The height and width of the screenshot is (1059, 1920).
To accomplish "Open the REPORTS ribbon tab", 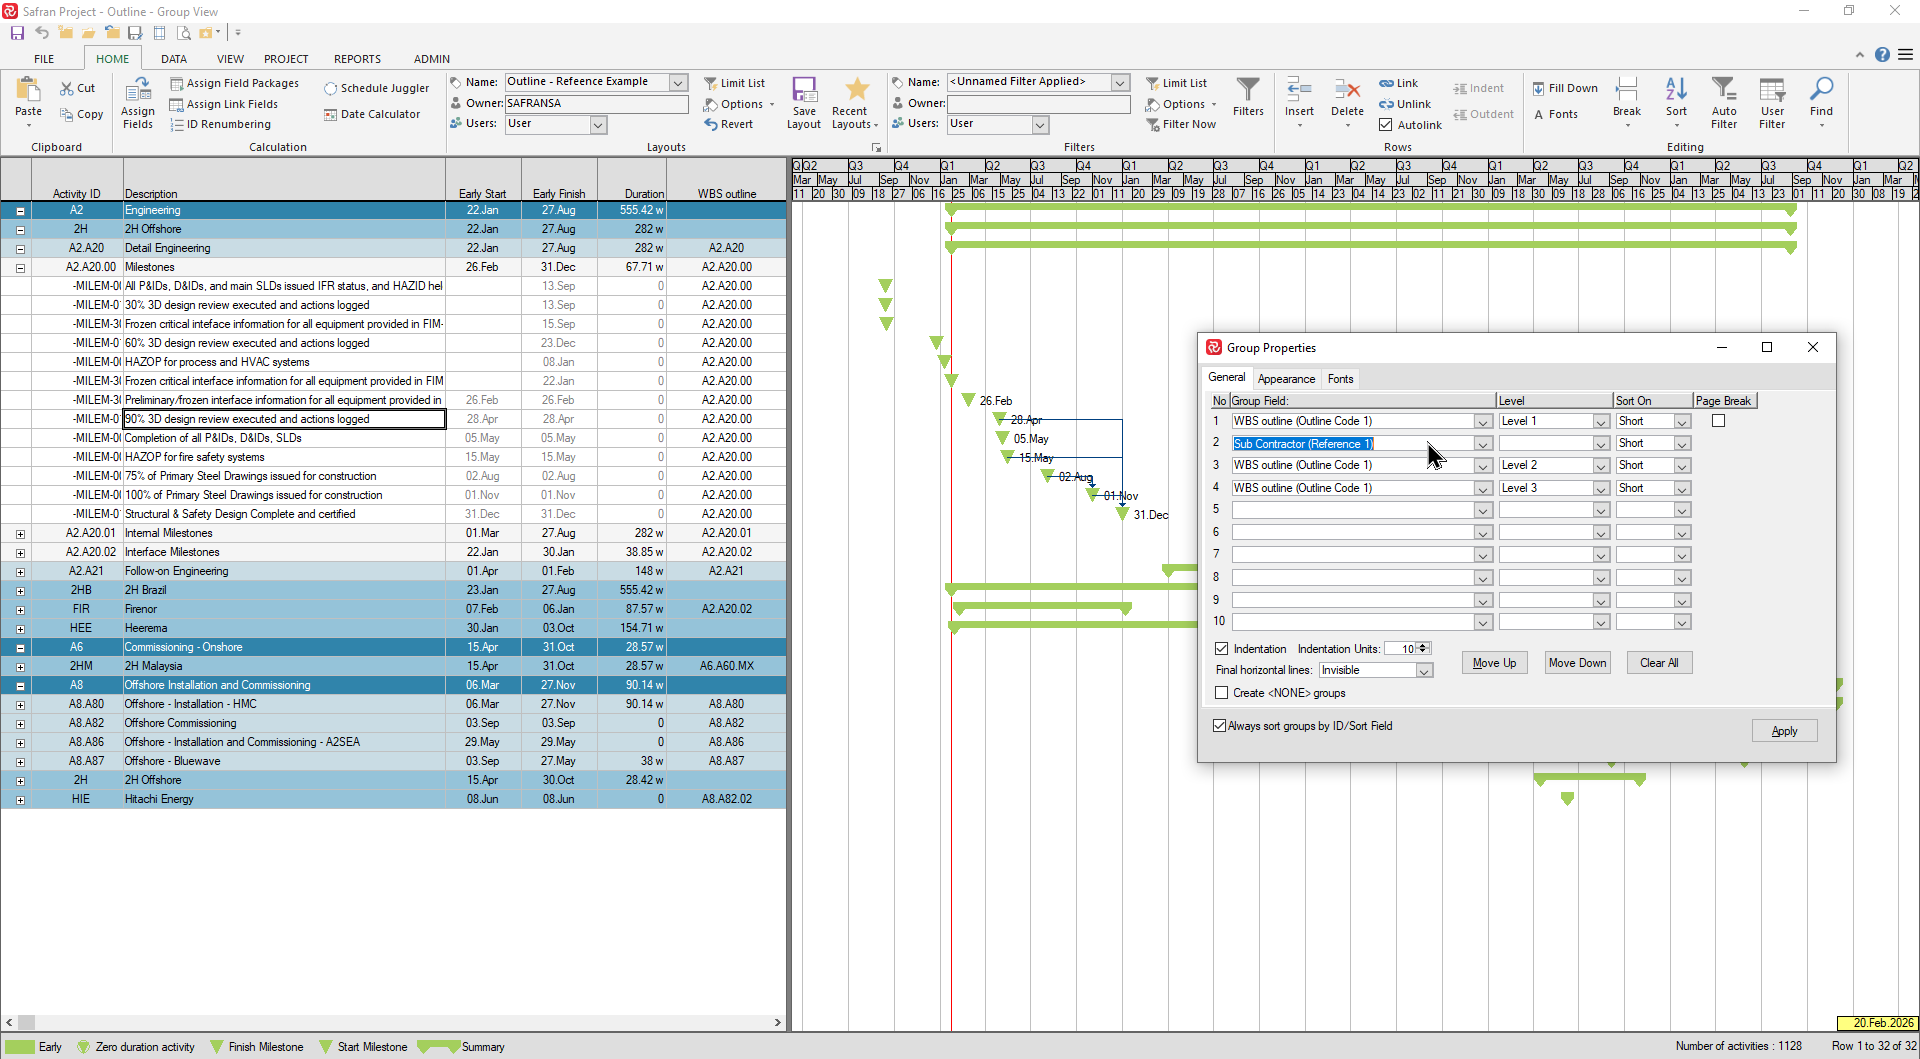I will (357, 59).
